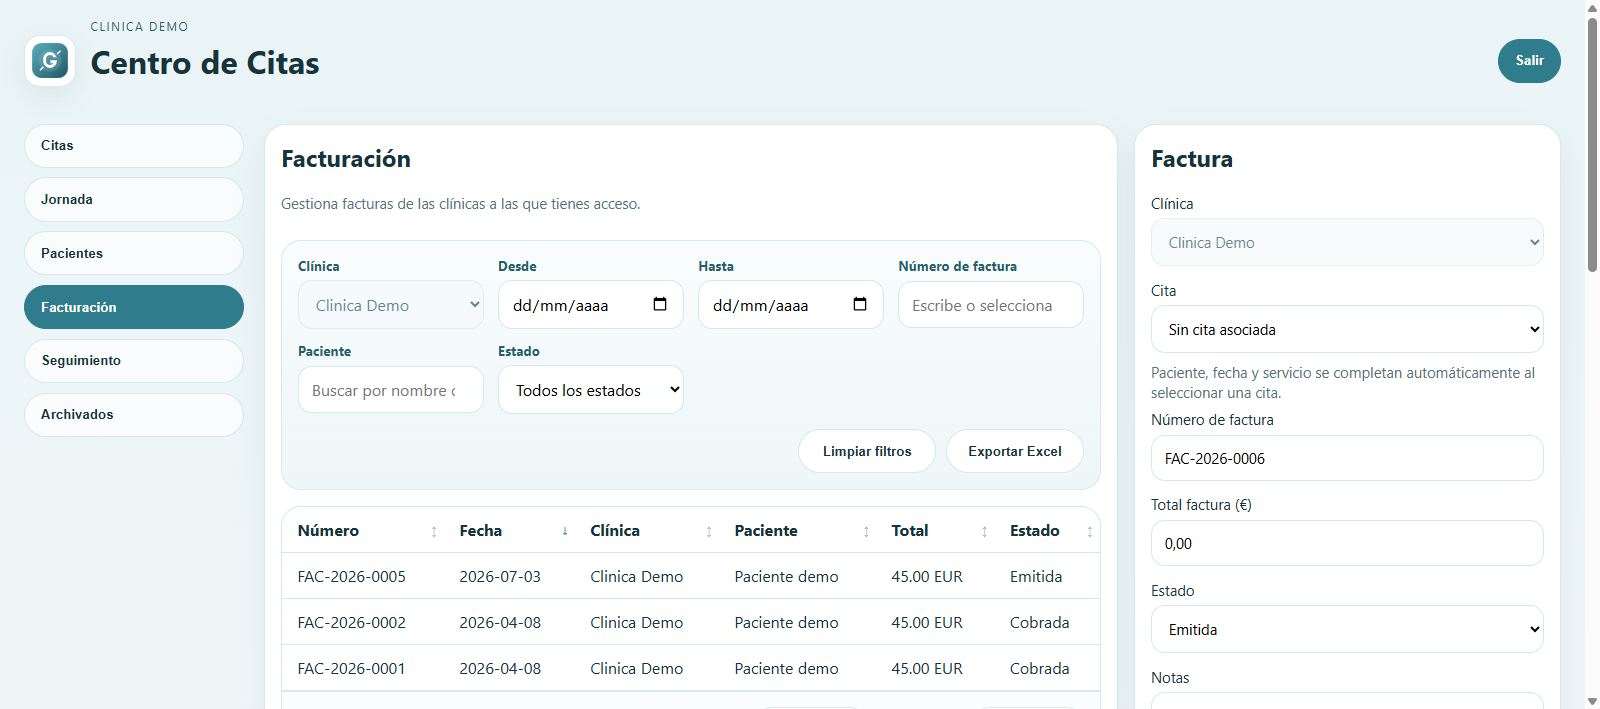Click the Clinica Demo app logo icon
Screen dimensions: 1600x709
(x=50, y=61)
